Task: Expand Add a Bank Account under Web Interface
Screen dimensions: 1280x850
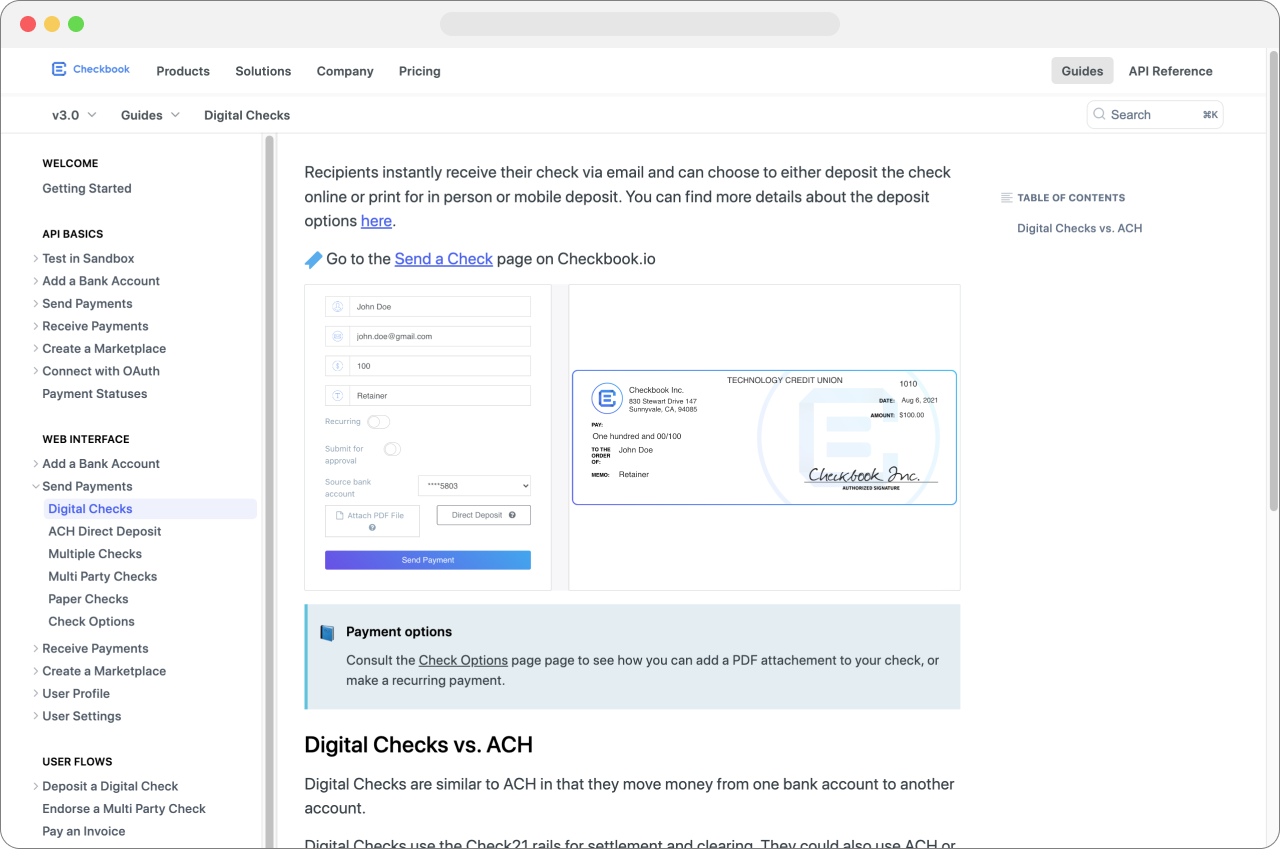Action: (36, 464)
